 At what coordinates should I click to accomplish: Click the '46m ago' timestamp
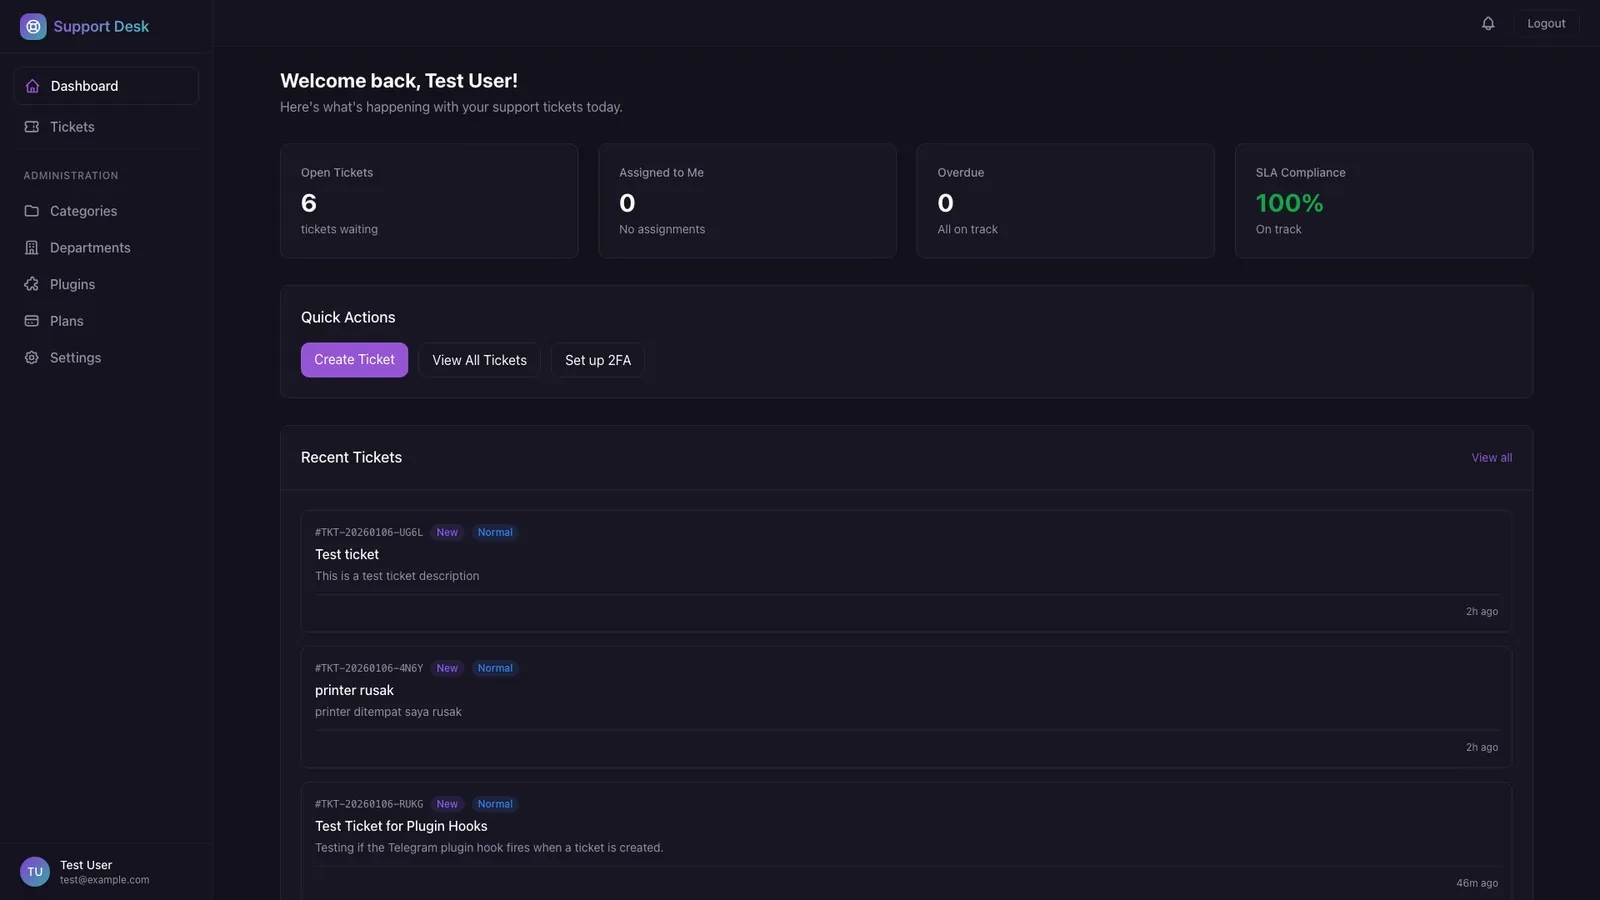[1477, 884]
